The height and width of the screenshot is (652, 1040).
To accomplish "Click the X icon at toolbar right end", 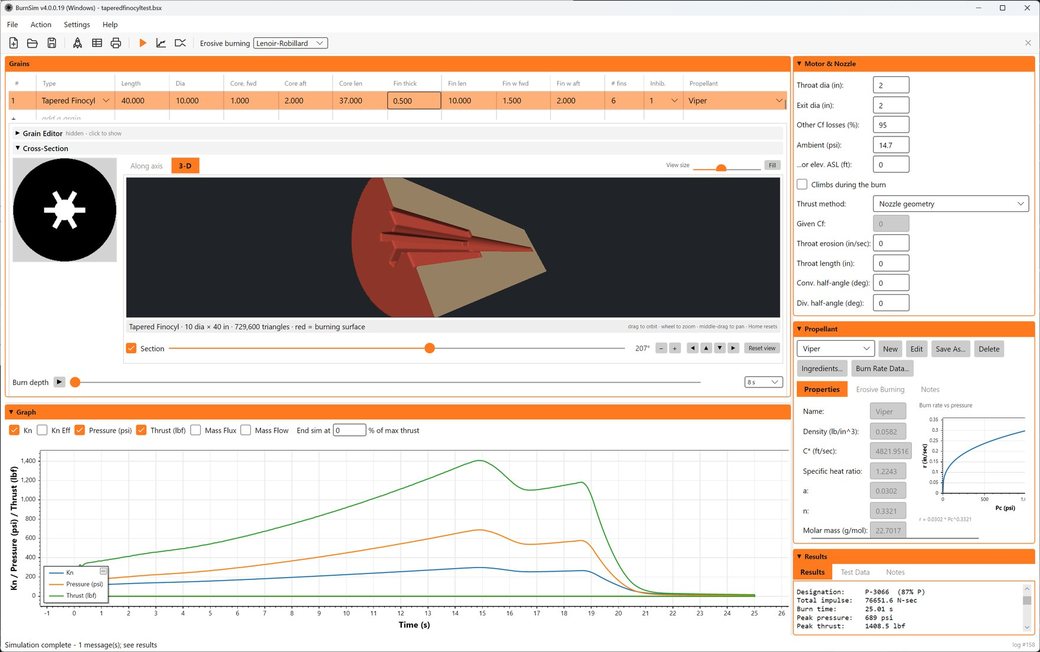I will (1028, 43).
